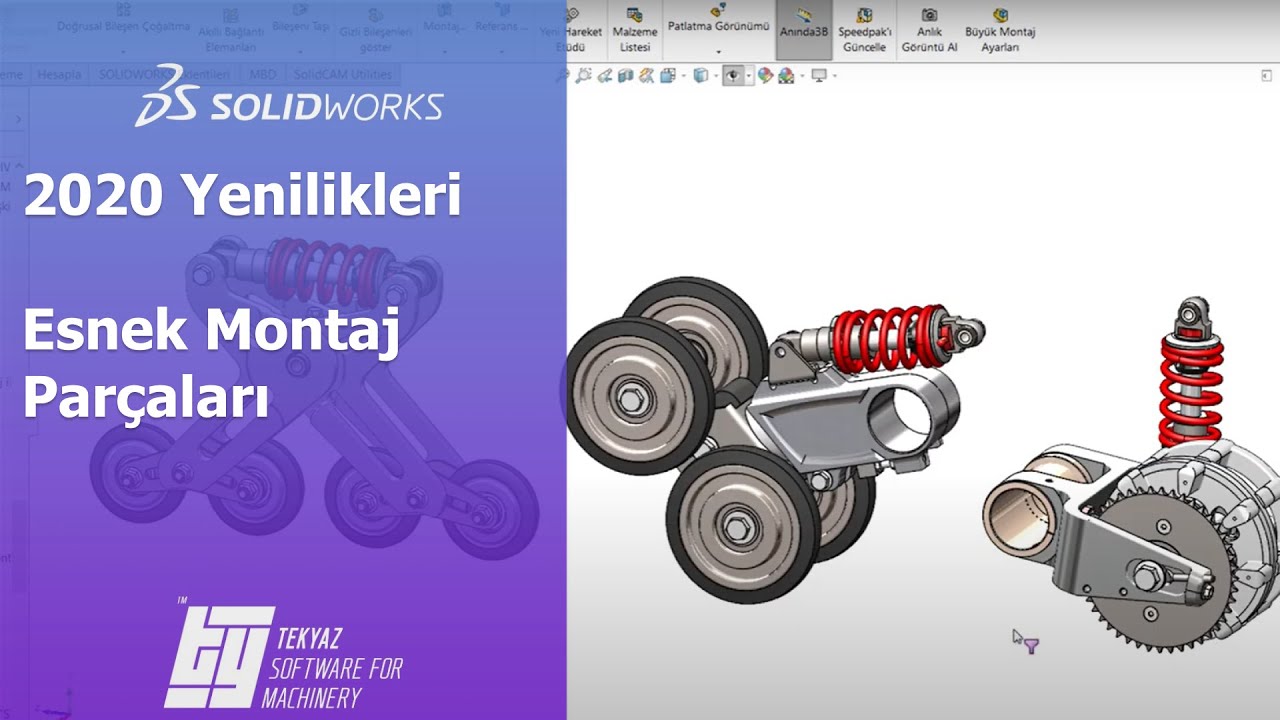Switch to SolidCAM Utilities tab
The image size is (1280, 720).
(343, 74)
